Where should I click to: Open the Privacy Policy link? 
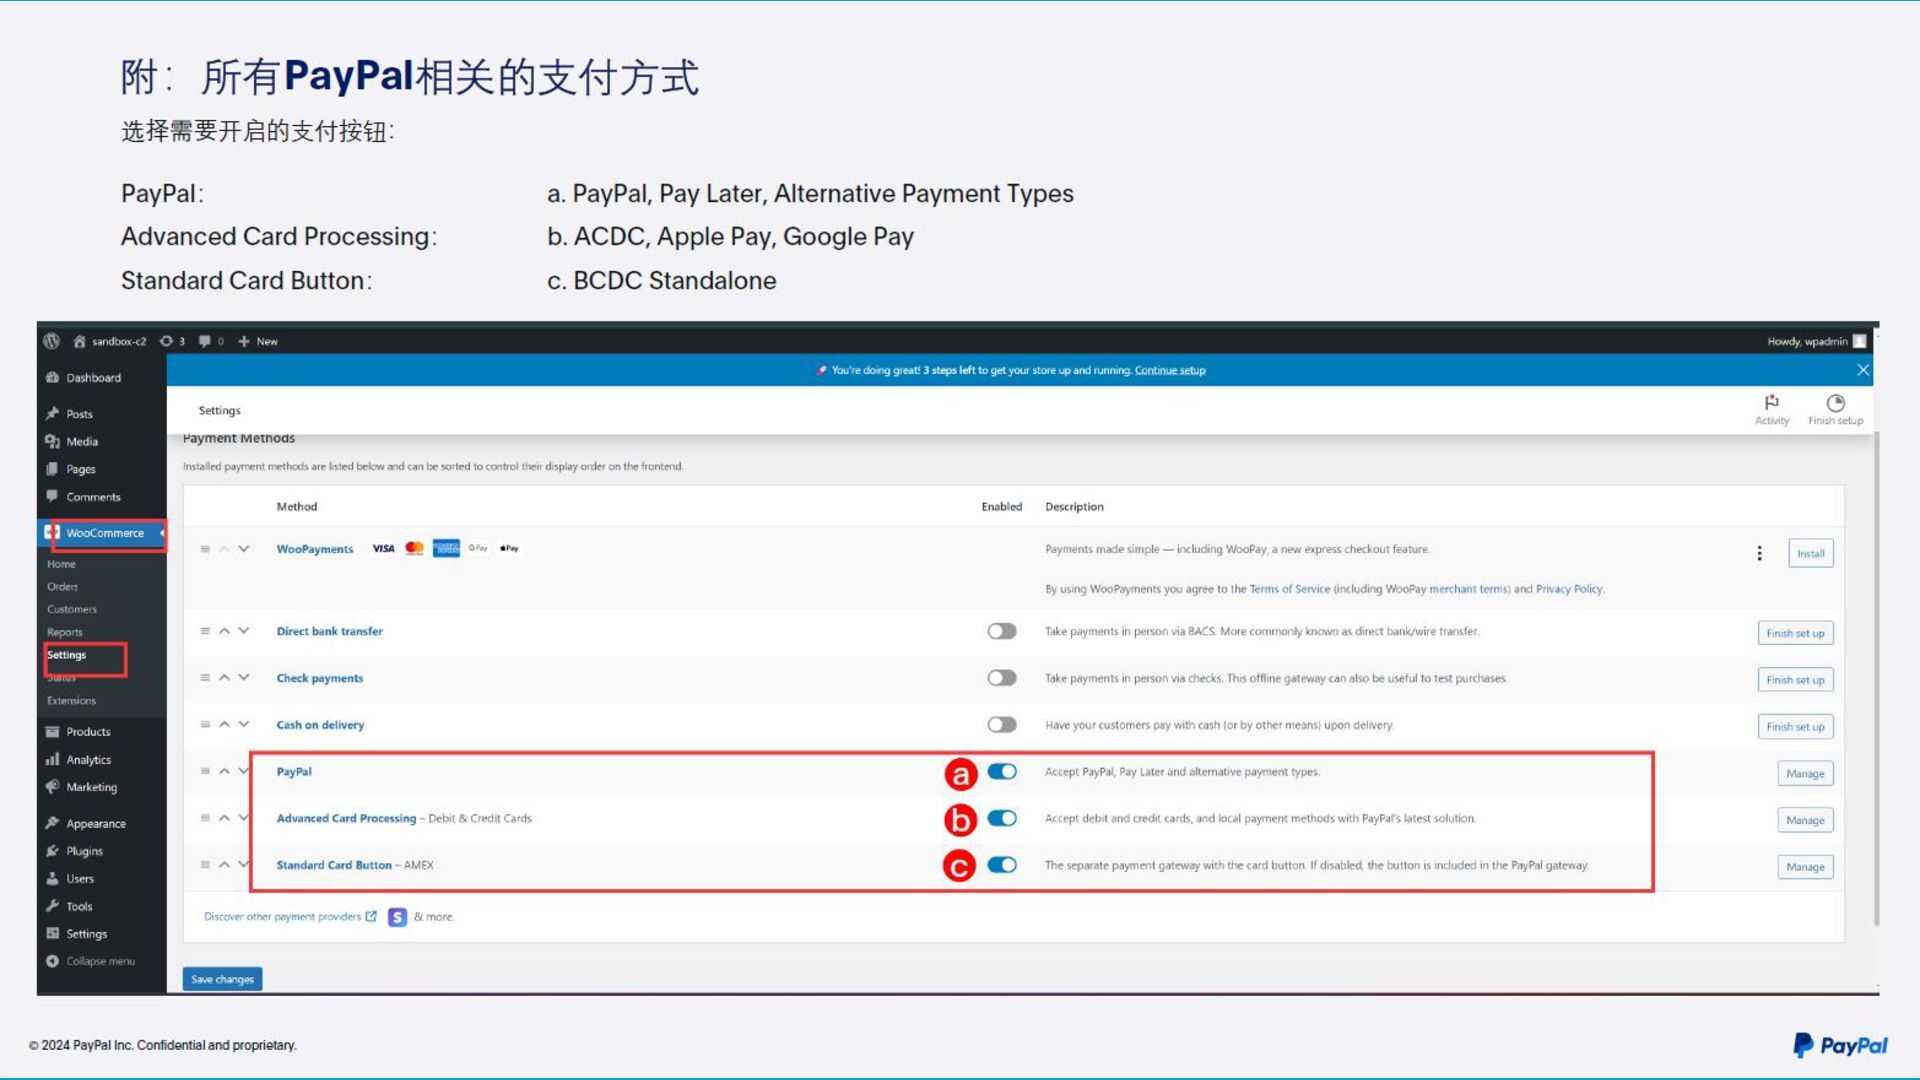point(1569,589)
